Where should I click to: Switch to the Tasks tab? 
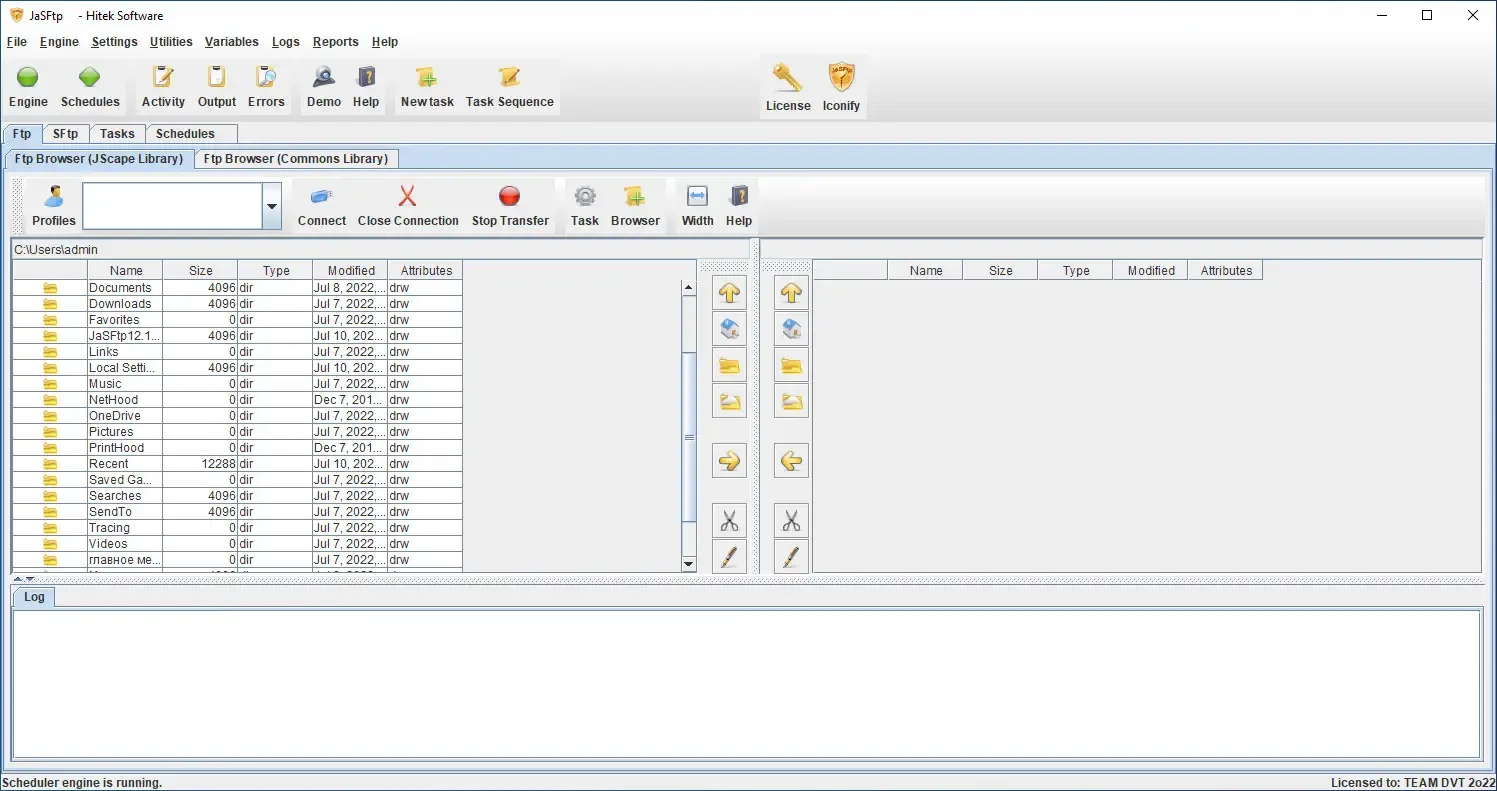tap(117, 134)
